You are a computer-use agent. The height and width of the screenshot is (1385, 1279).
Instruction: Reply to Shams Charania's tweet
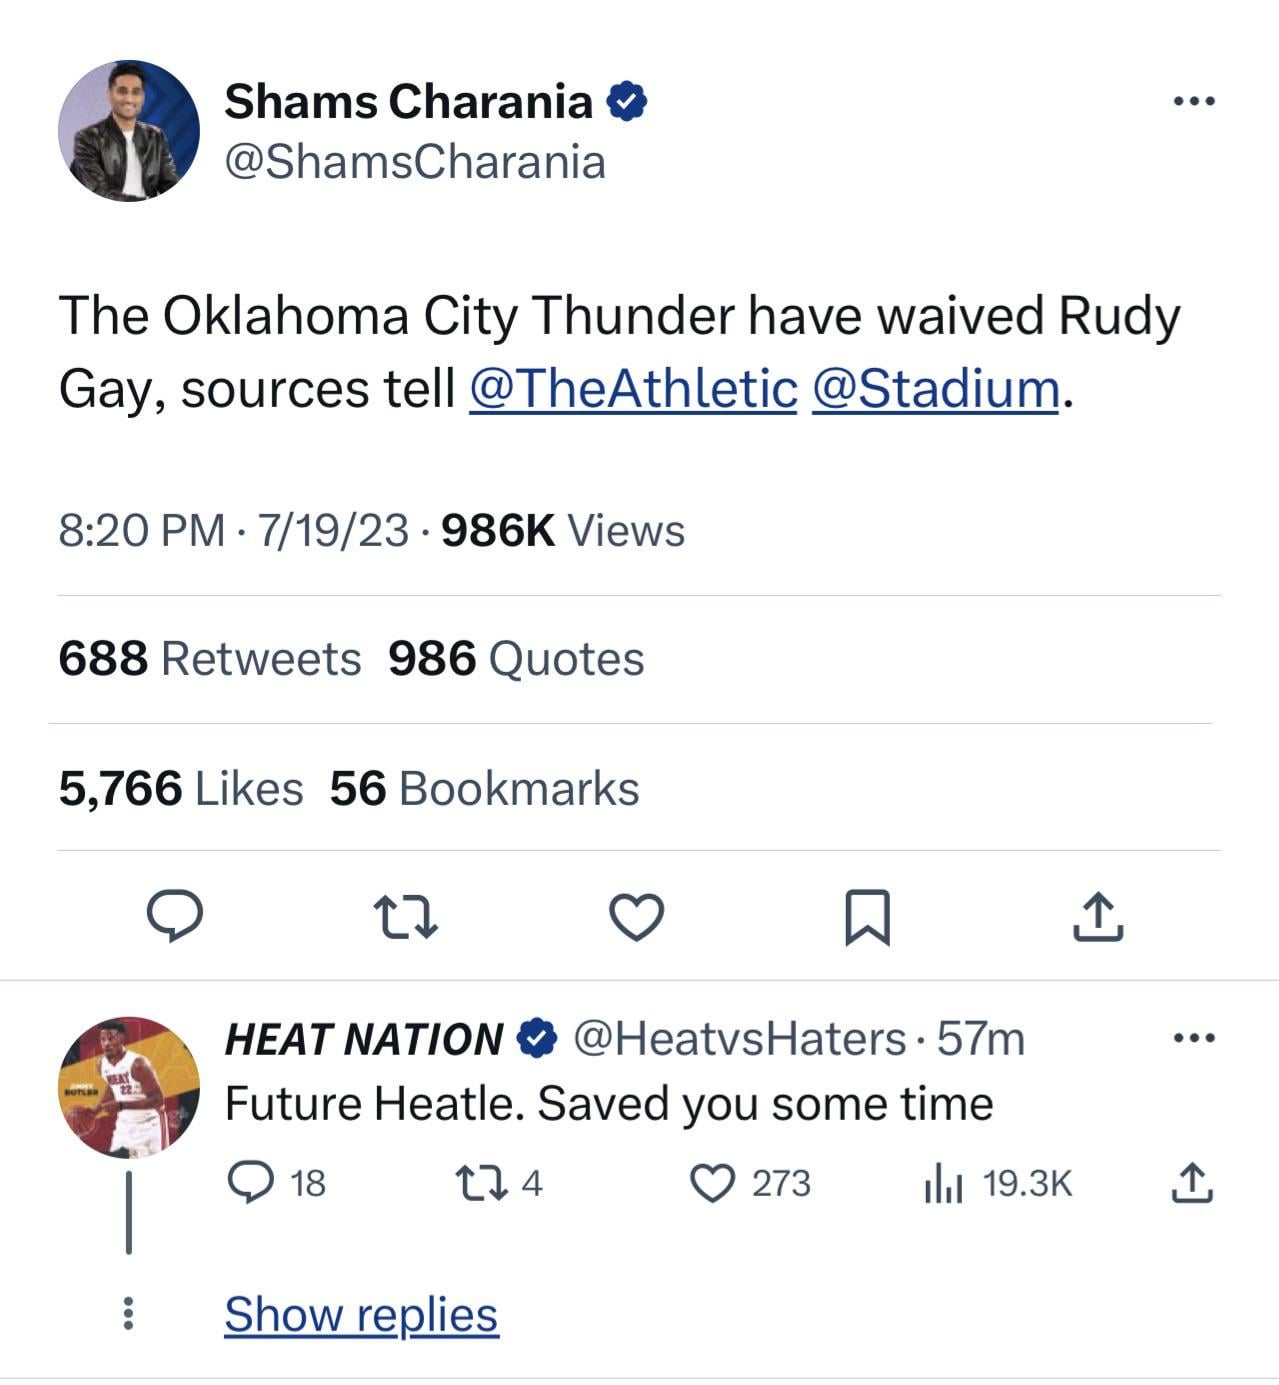[x=175, y=915]
